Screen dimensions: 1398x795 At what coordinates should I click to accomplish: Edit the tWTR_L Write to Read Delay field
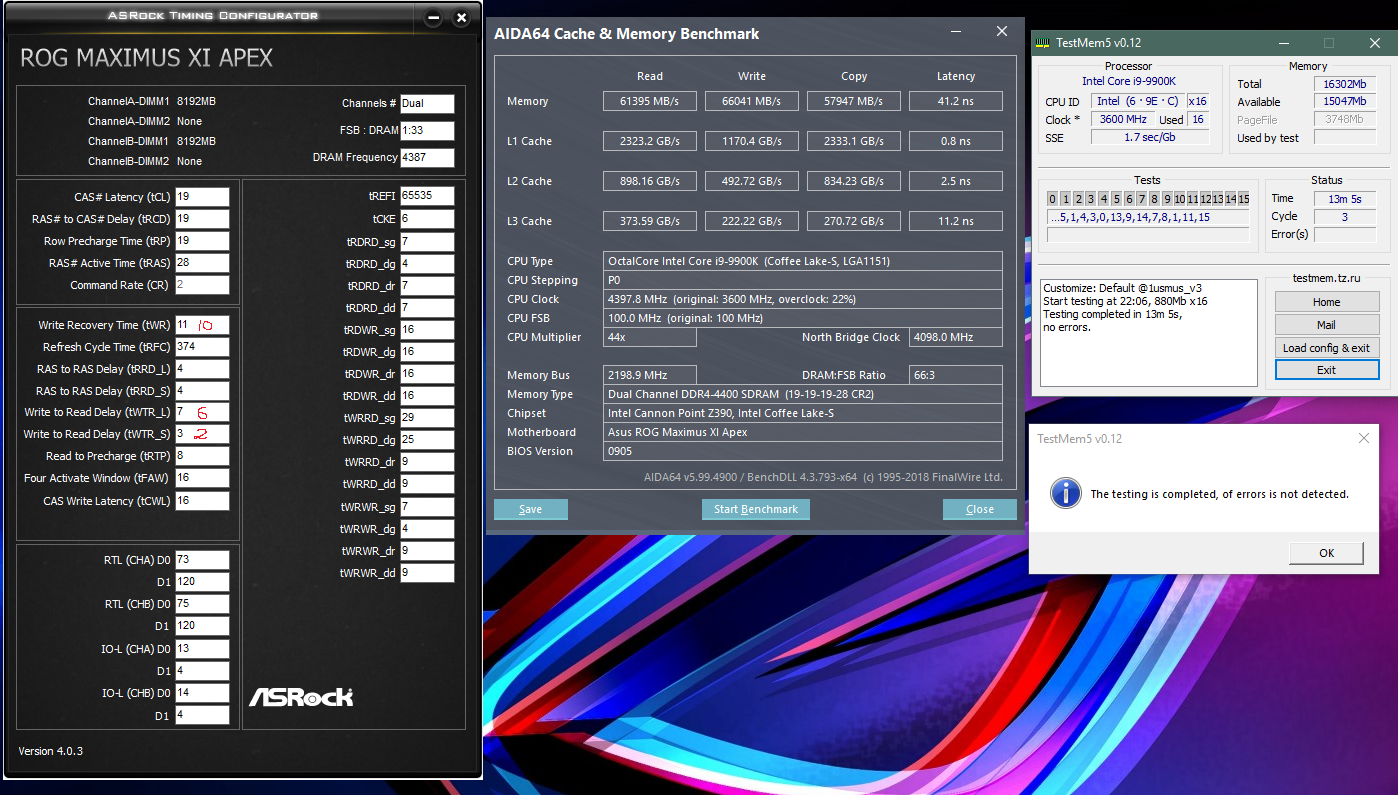pos(202,412)
